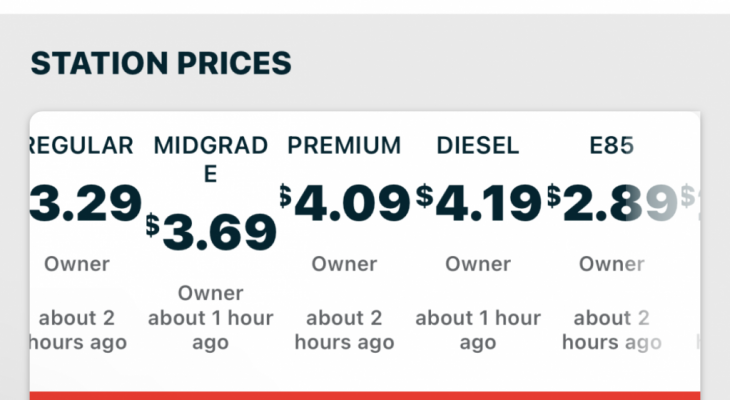Click Owner under Diesel price
This screenshot has width=730, height=400.
(x=478, y=264)
